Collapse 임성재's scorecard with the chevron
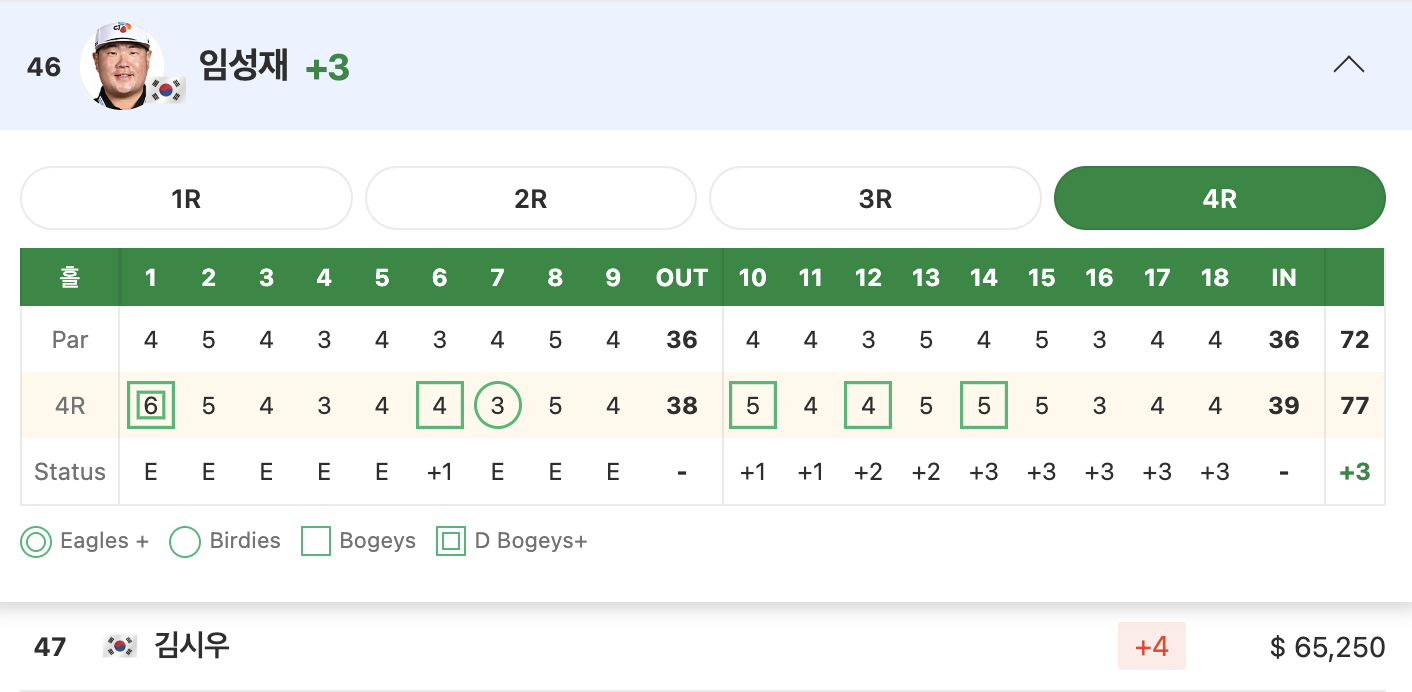 [x=1350, y=64]
